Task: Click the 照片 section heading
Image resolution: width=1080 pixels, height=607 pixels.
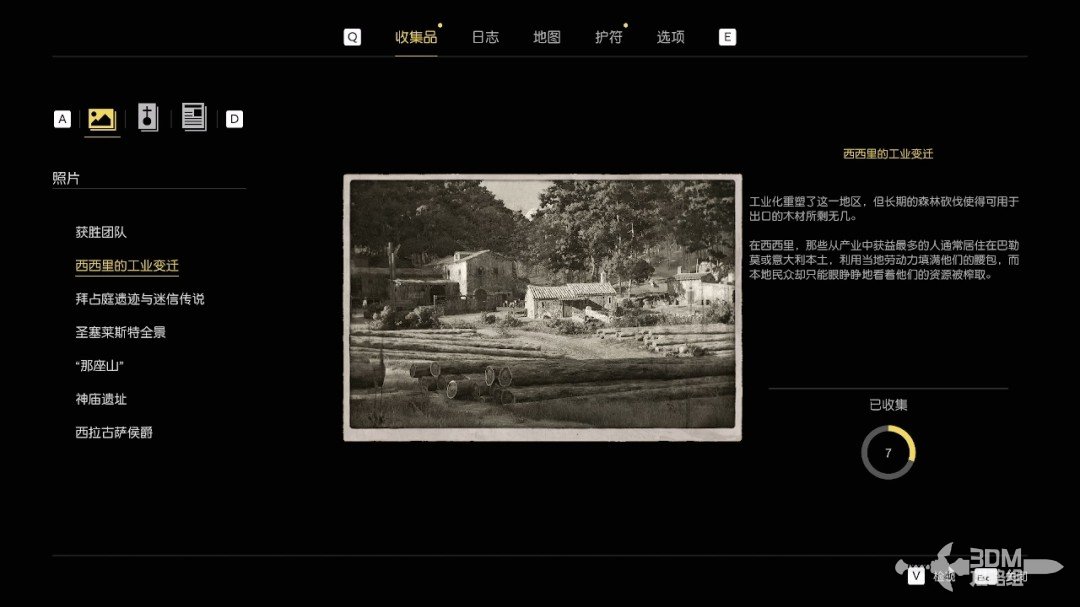Action: click(65, 178)
